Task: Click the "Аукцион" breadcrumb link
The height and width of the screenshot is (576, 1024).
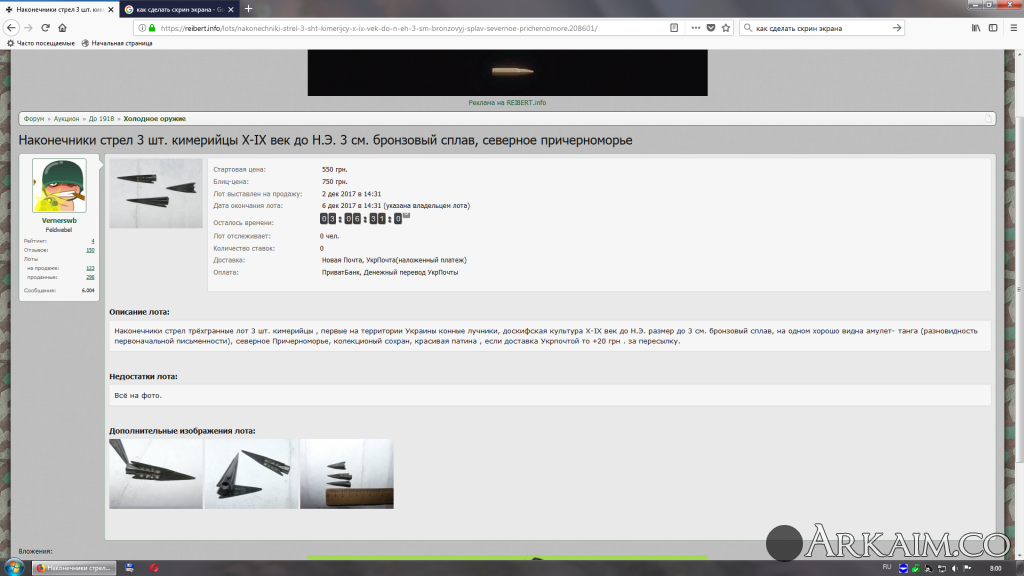Action: [x=66, y=119]
